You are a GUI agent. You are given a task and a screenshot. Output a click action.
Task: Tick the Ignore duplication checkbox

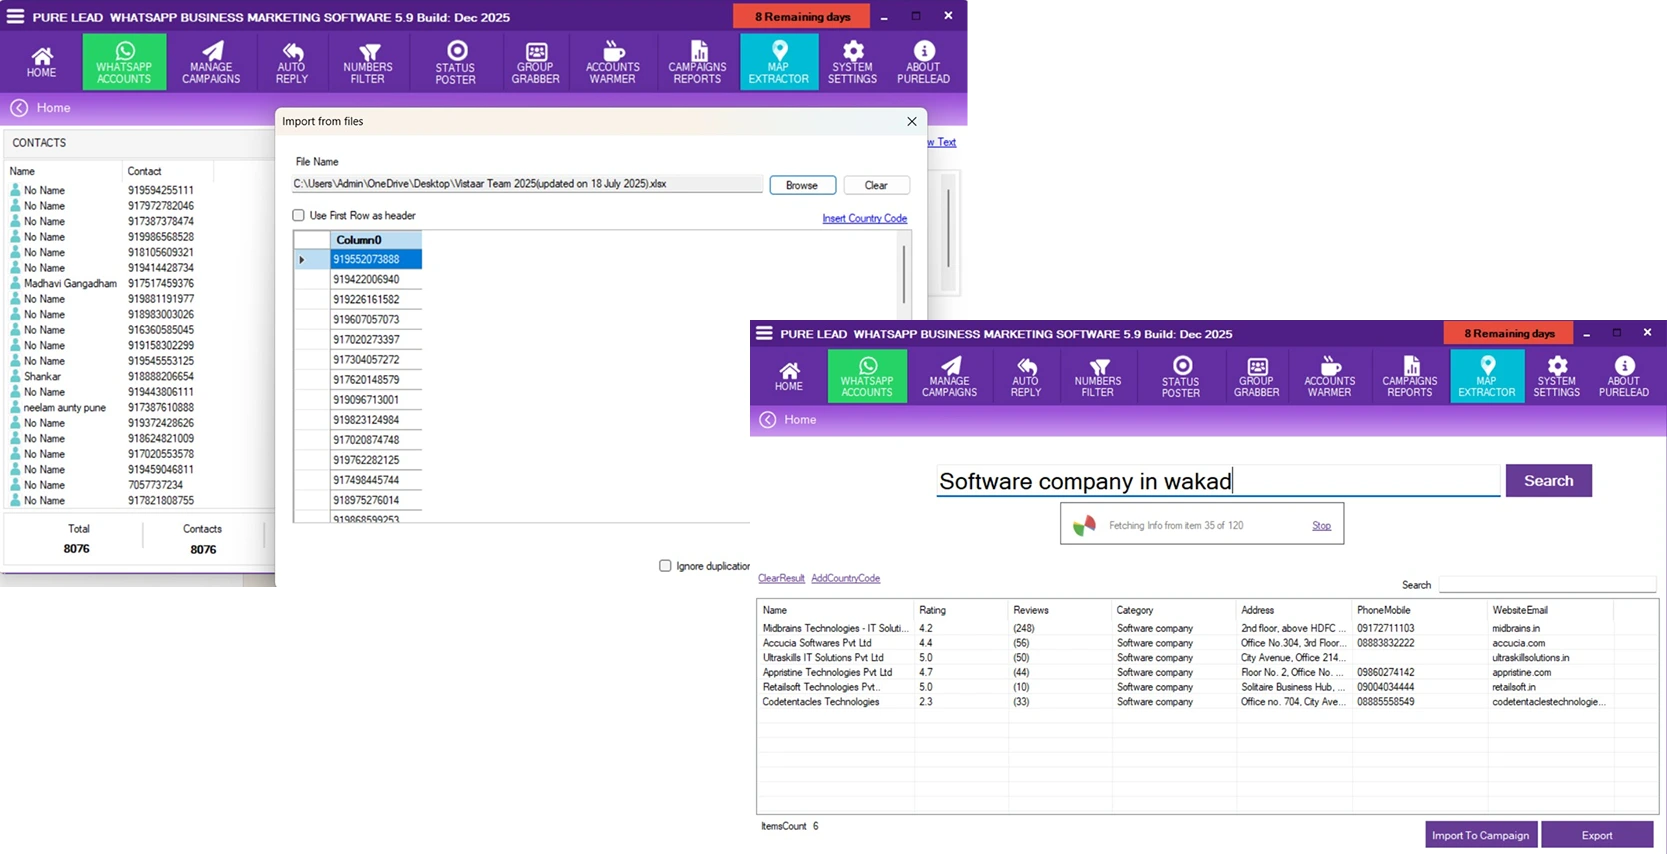(665, 566)
